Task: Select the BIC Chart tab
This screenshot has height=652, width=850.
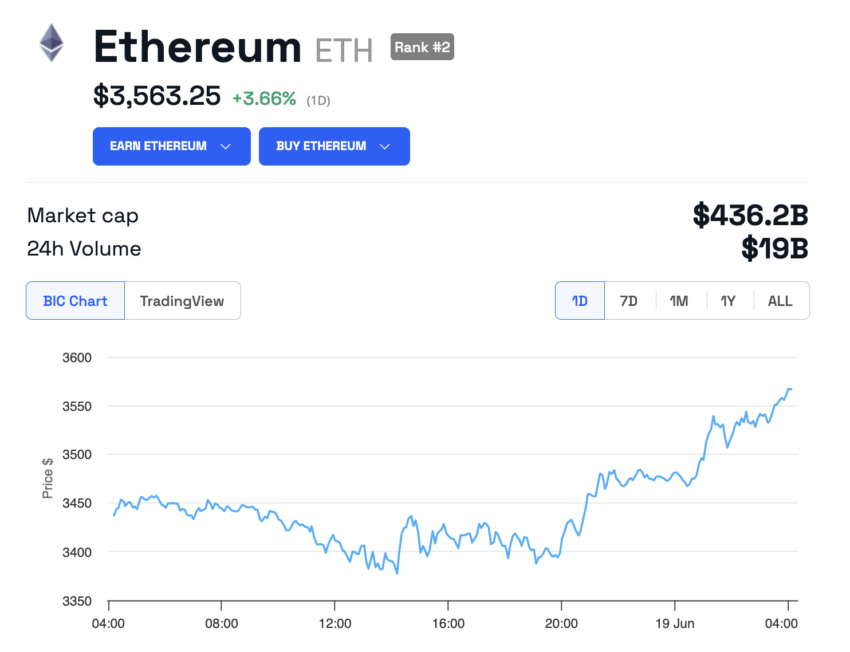Action: pos(75,300)
